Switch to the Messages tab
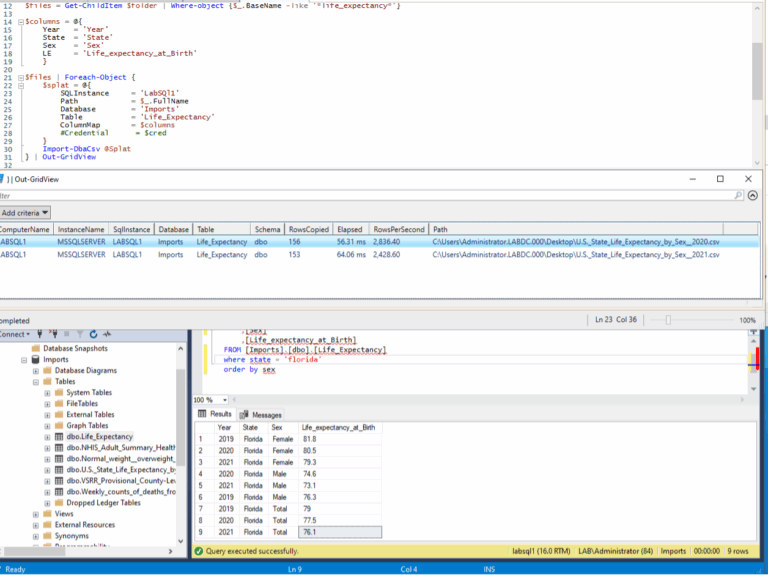Viewport: 768px width, 575px height. (x=260, y=414)
